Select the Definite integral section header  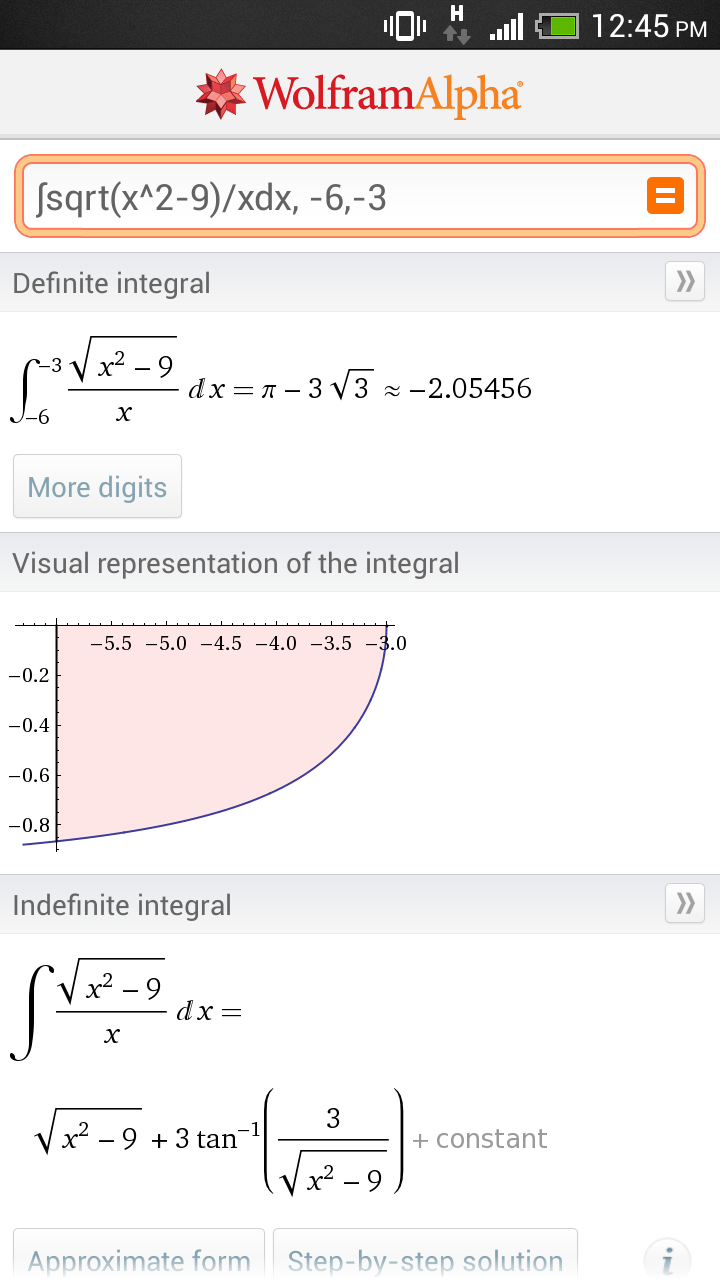tap(111, 283)
